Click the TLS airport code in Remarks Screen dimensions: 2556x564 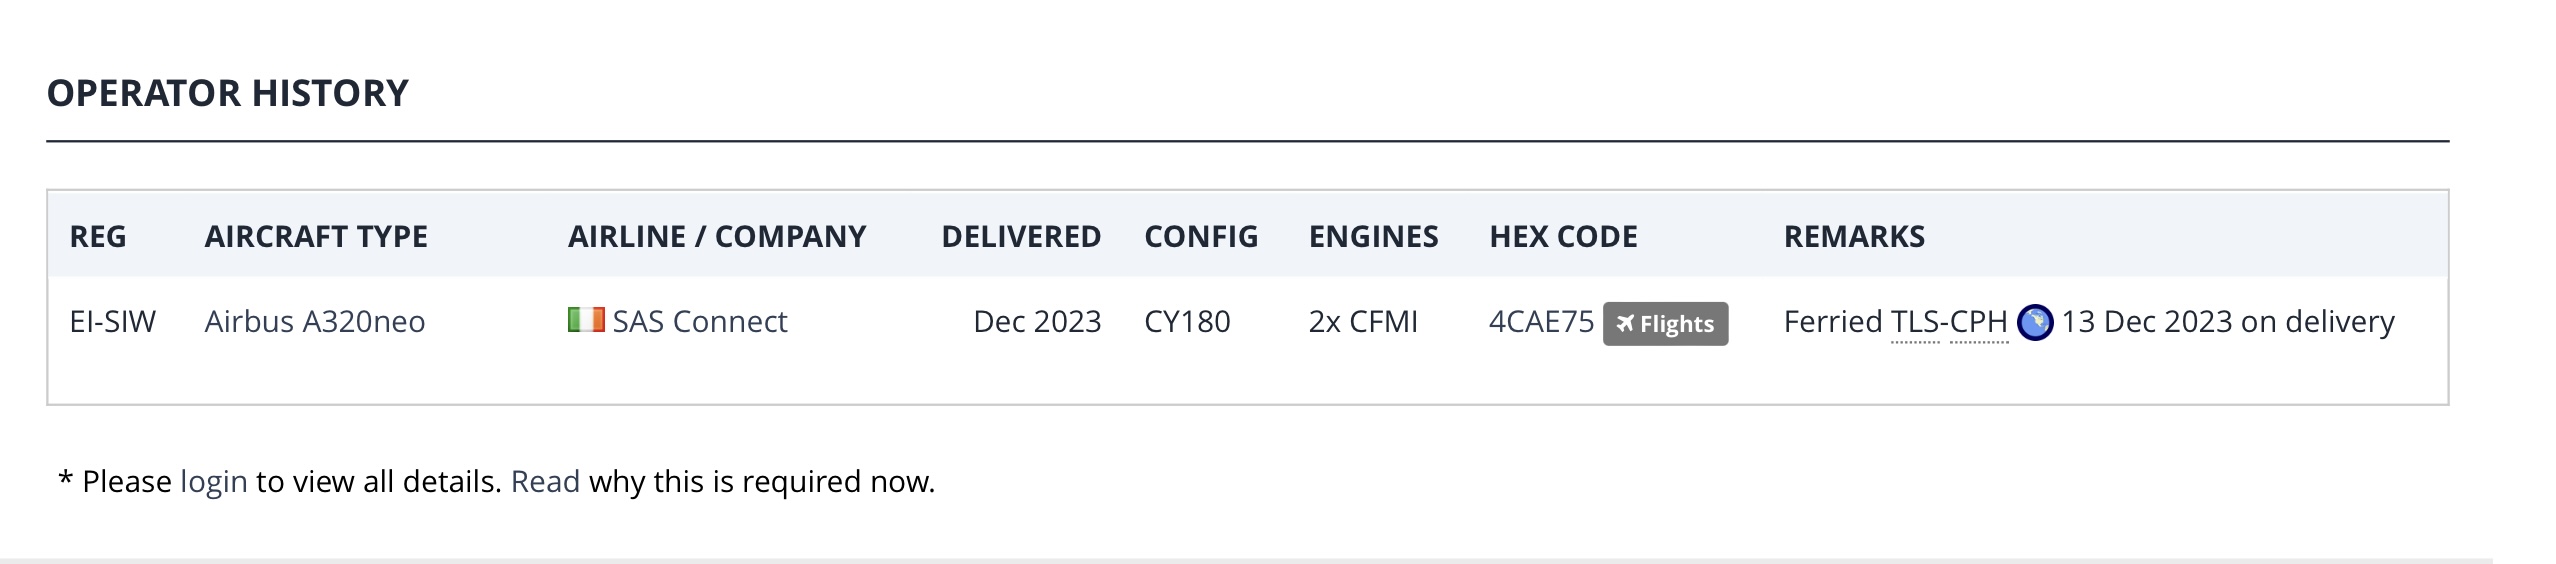click(1915, 322)
